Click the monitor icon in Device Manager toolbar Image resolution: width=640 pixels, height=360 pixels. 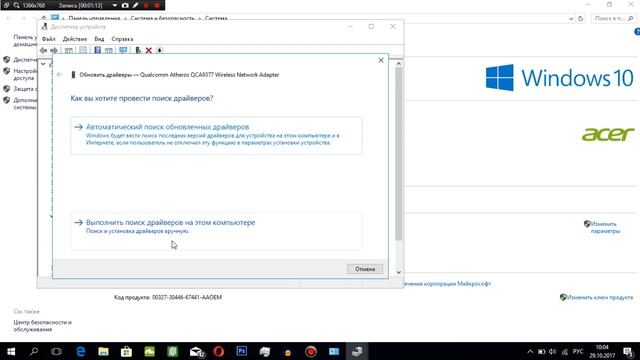pyautogui.click(x=123, y=50)
